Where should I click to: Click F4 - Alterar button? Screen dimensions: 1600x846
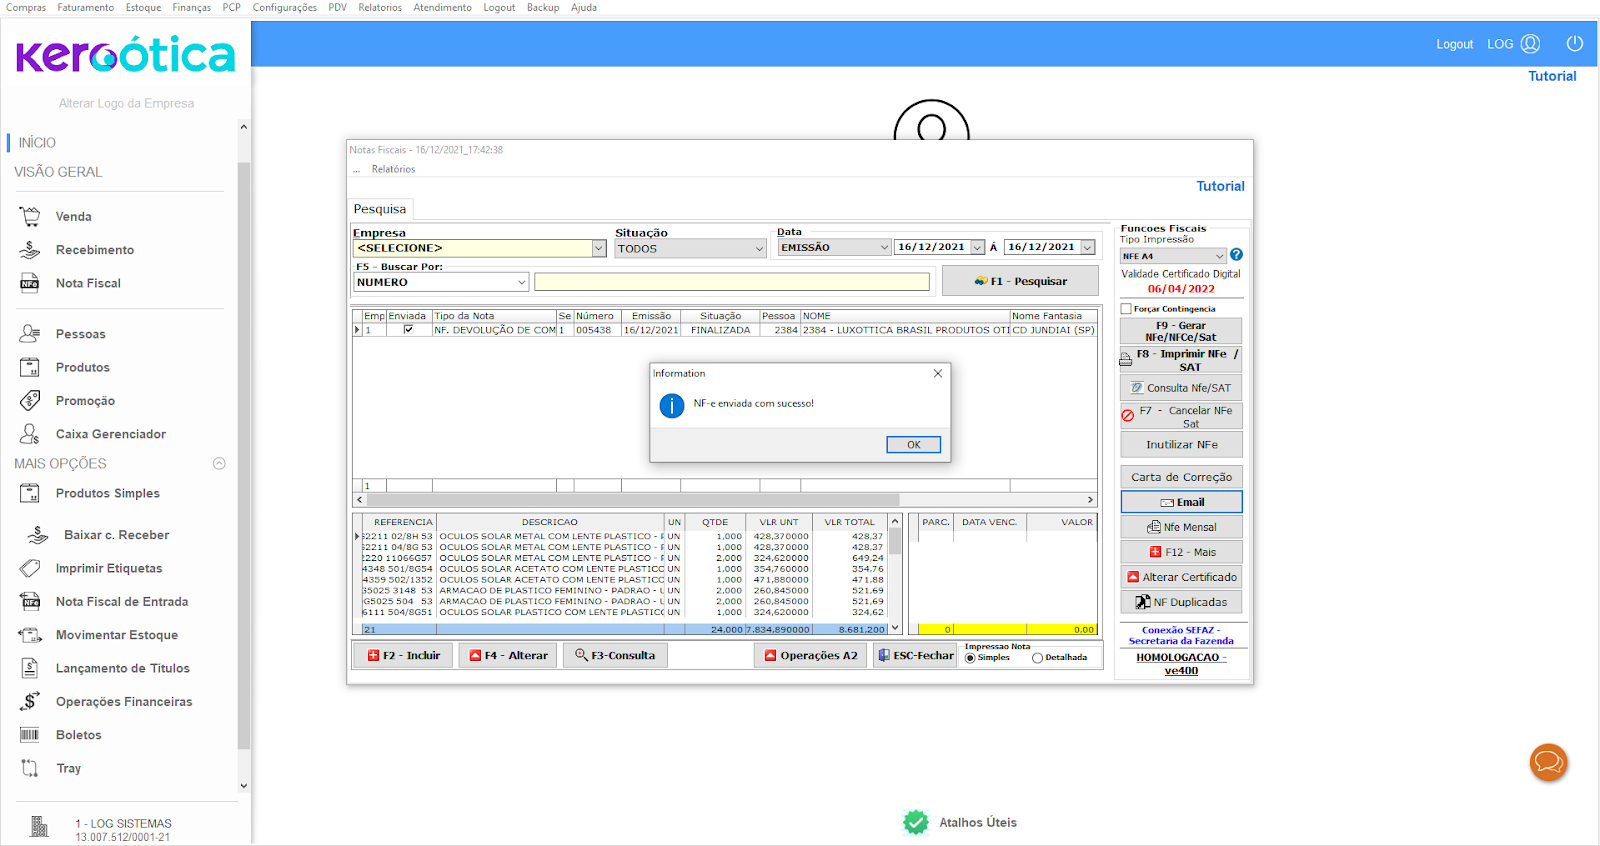click(x=508, y=655)
